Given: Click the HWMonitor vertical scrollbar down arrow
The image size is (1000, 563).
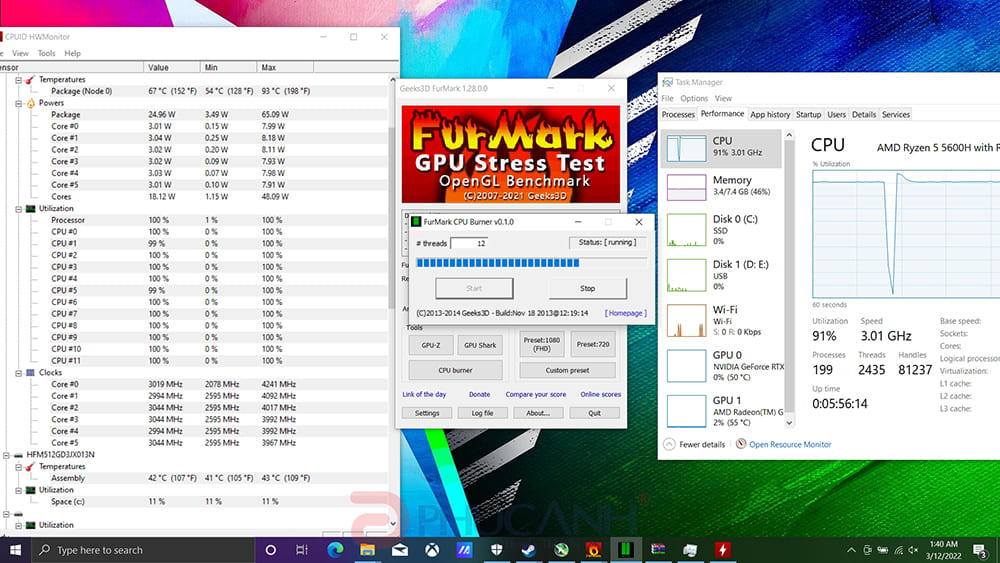Looking at the screenshot, I should [x=393, y=523].
